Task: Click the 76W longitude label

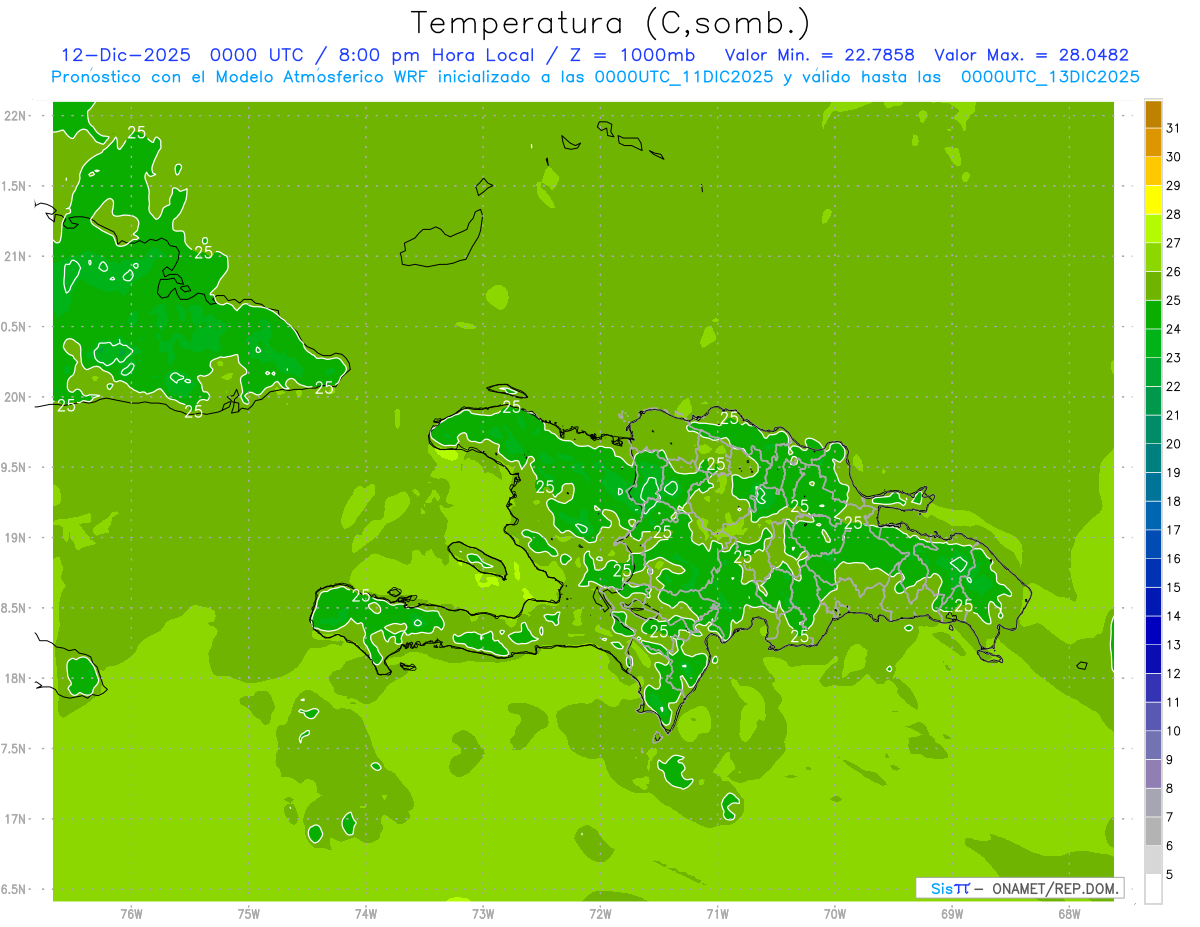Action: [131, 913]
